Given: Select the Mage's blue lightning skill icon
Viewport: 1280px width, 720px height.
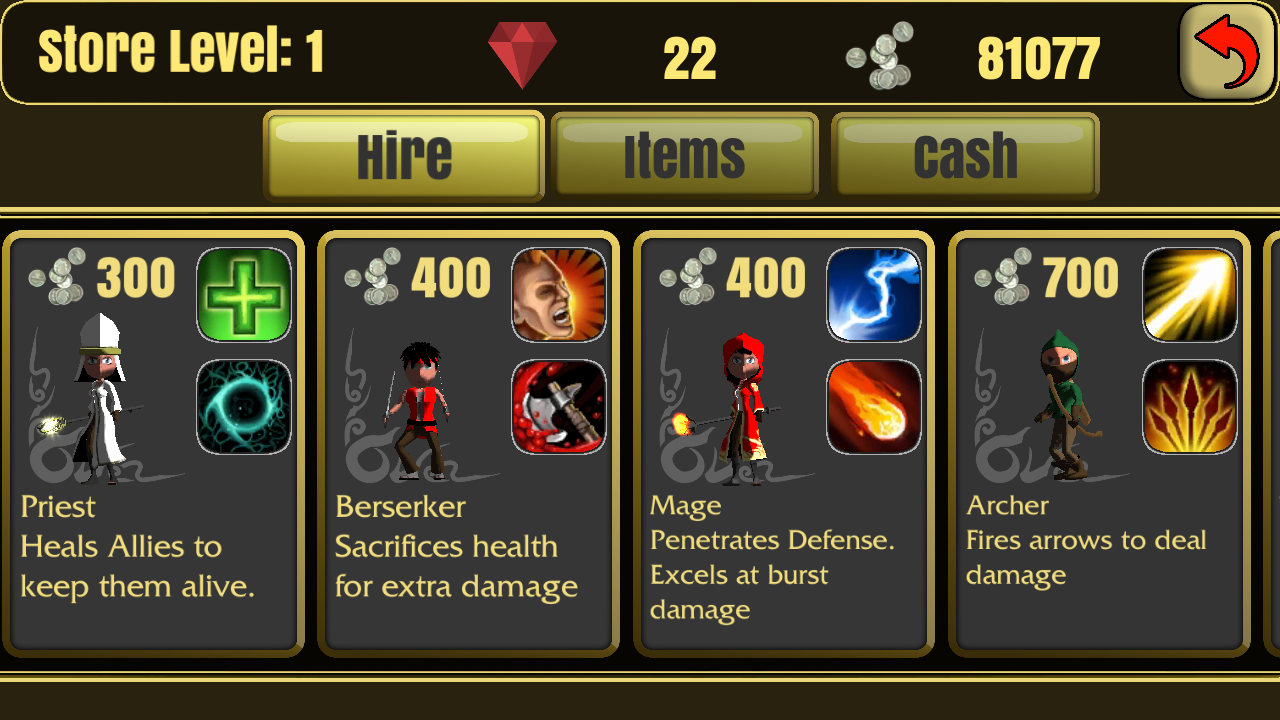Looking at the screenshot, I should click(874, 295).
